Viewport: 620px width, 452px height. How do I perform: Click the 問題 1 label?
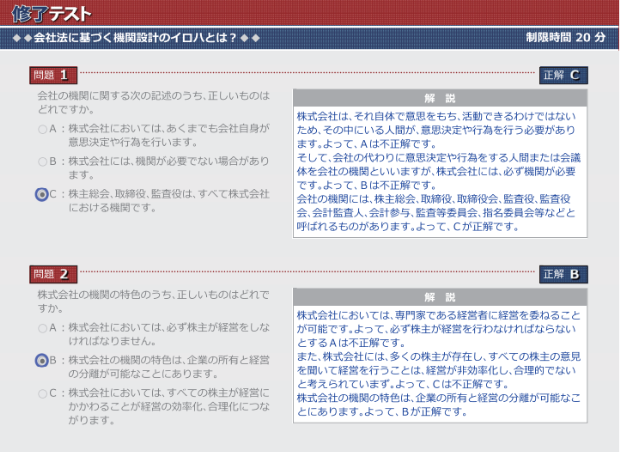(x=53, y=75)
